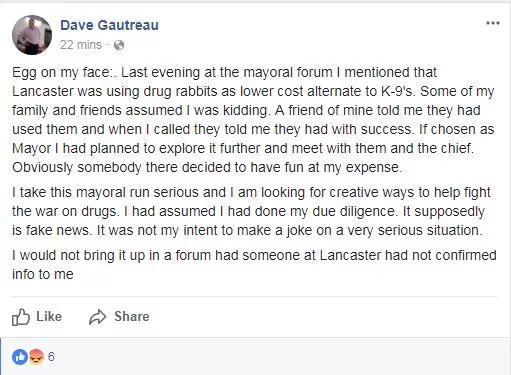Click the Share text label
Image resolution: width=511 pixels, height=375 pixels.
point(132,317)
